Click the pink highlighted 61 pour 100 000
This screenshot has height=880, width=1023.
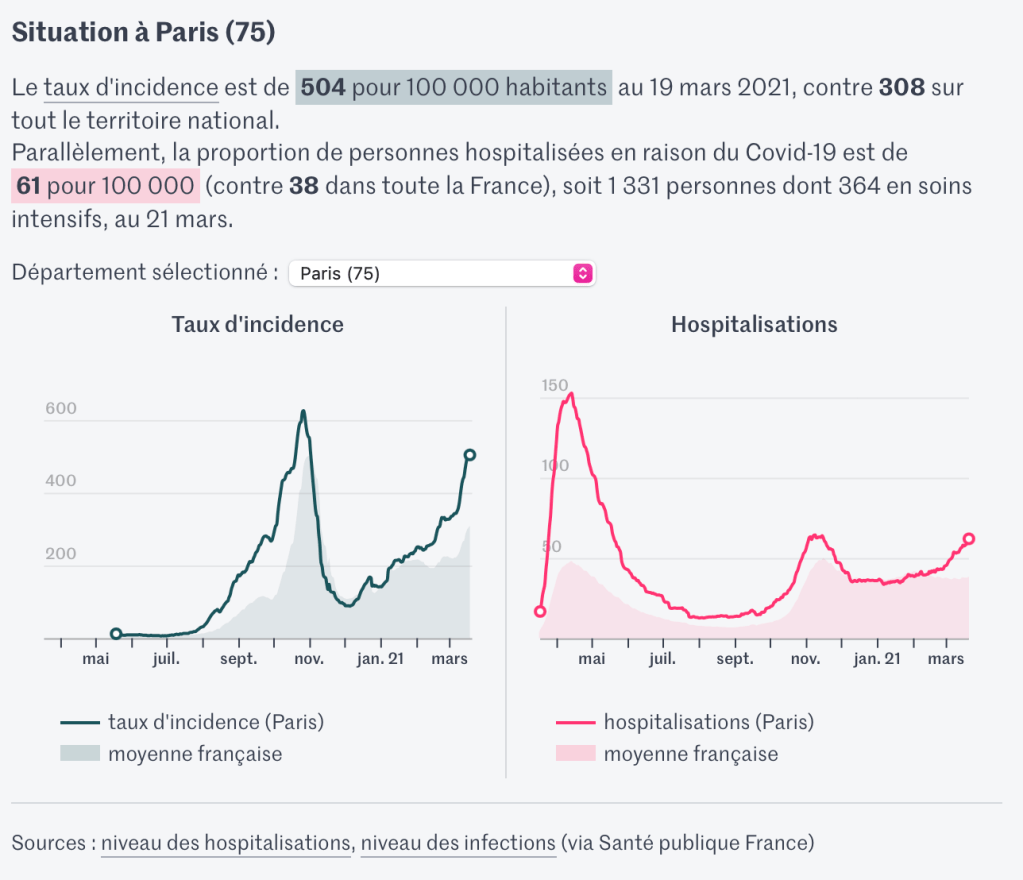point(106,186)
